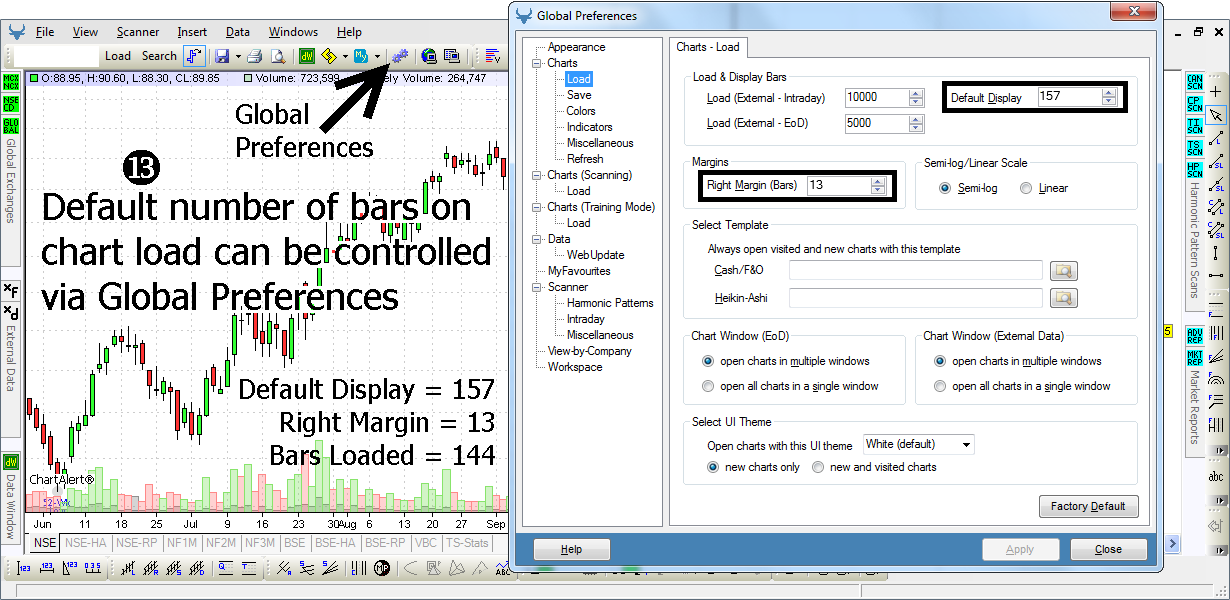Open print preview with the magnifier page icon
This screenshot has height=600, width=1230.
(278, 56)
